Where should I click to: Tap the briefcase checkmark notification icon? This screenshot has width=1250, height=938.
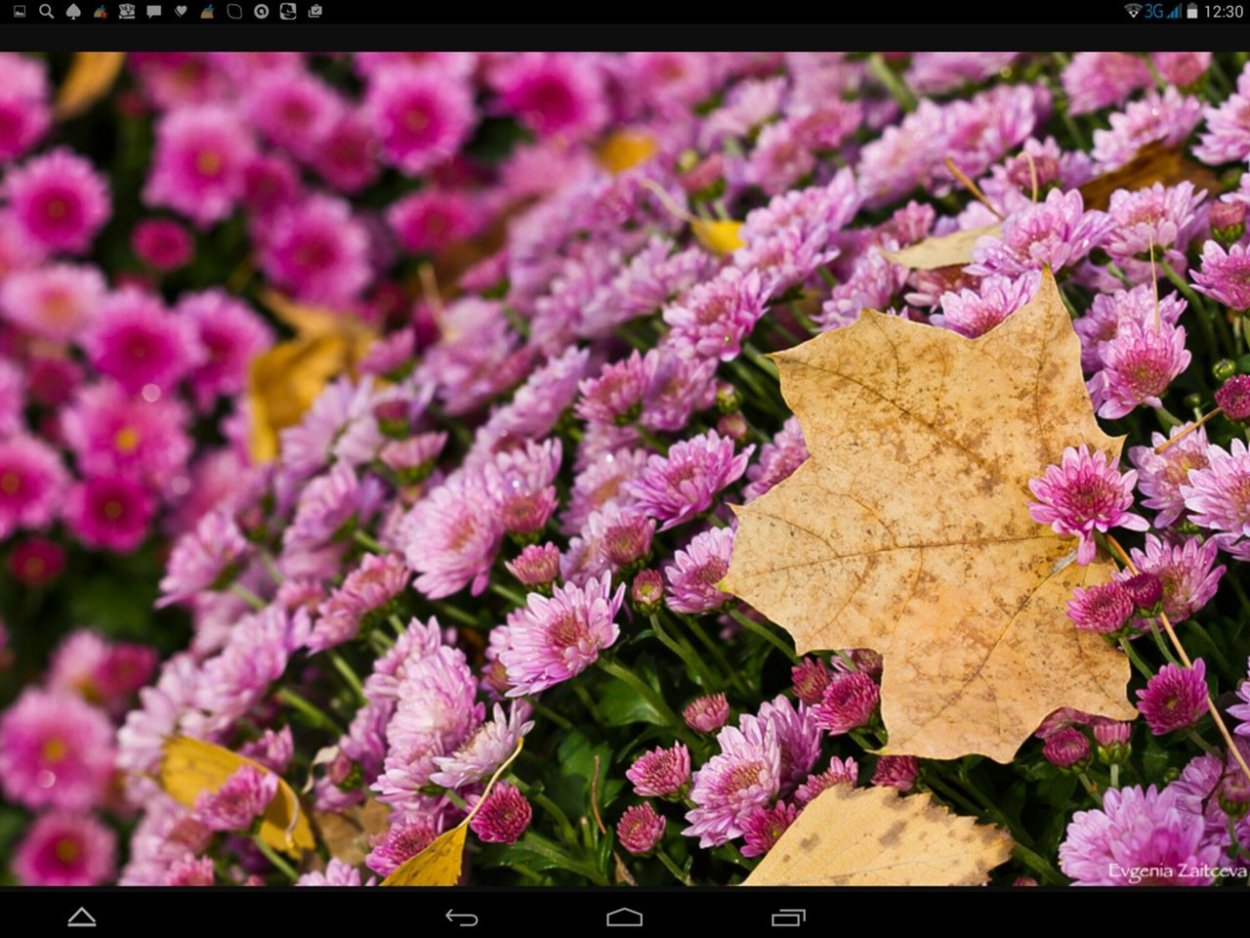click(x=315, y=11)
